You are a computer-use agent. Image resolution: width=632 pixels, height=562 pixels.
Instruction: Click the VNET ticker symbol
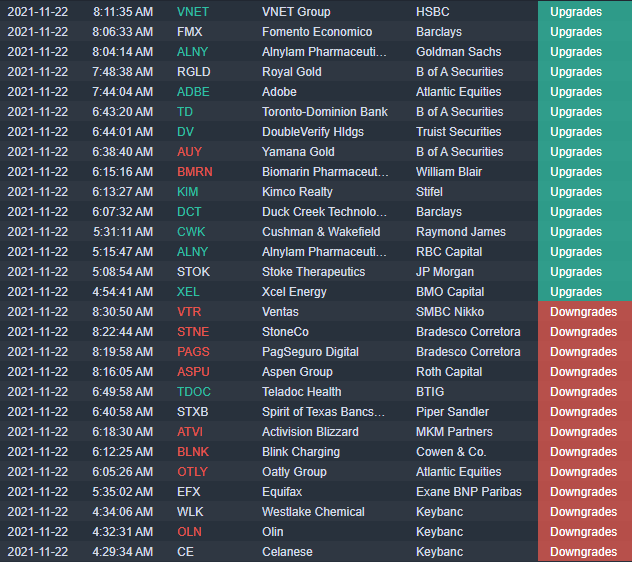193,12
